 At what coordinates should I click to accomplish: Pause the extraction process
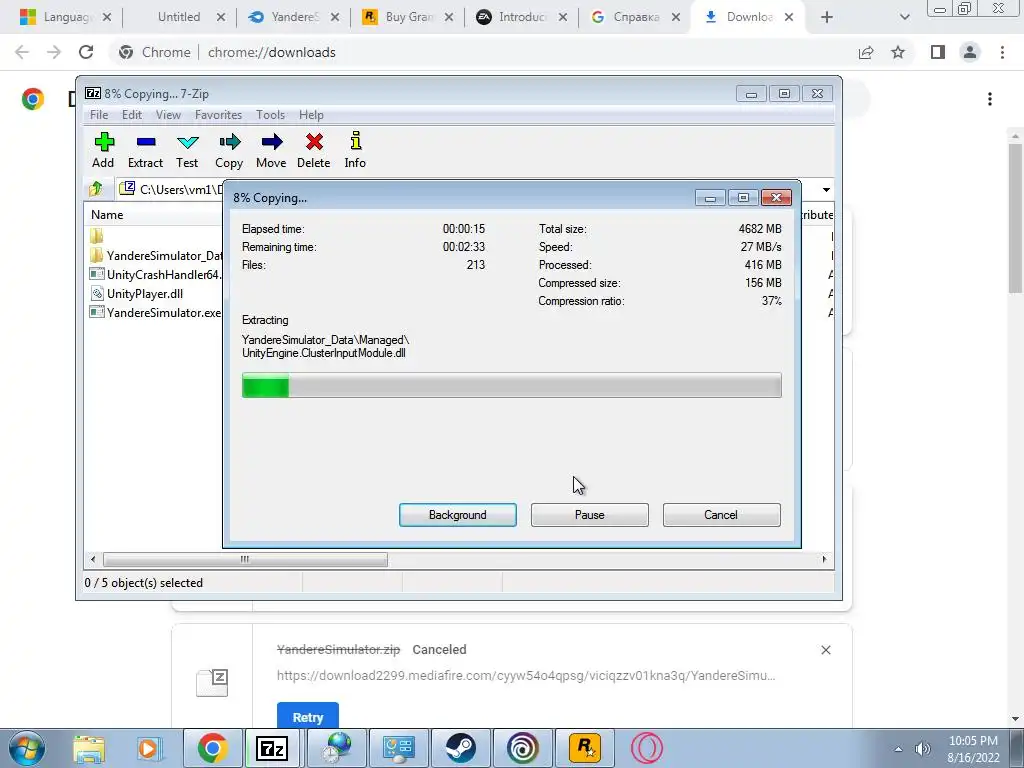590,515
